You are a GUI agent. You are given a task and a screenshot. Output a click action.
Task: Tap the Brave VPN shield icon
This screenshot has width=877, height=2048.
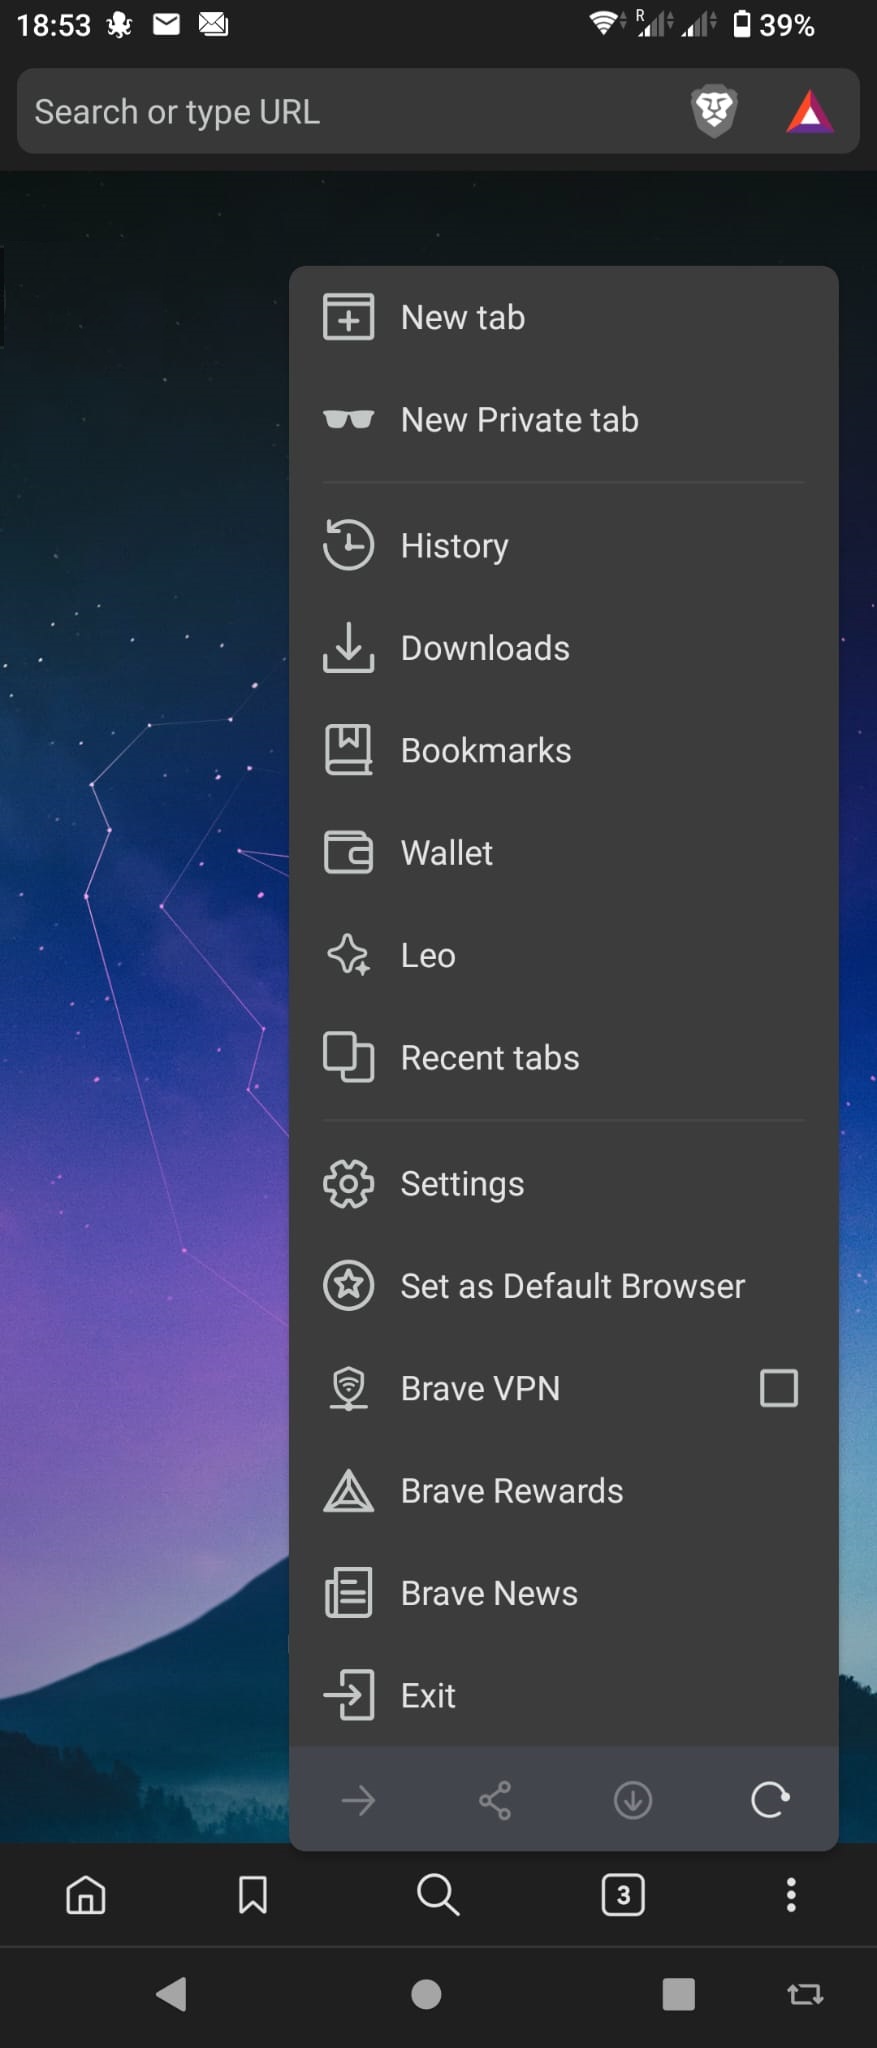[348, 1388]
